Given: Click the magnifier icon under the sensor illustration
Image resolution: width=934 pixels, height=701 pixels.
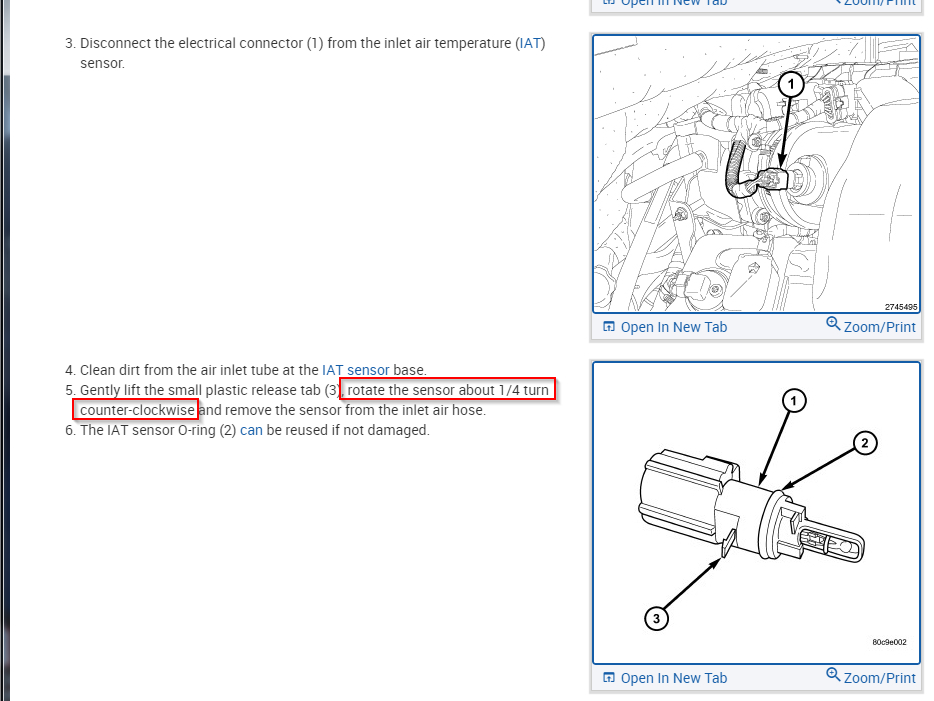Looking at the screenshot, I should (x=833, y=675).
